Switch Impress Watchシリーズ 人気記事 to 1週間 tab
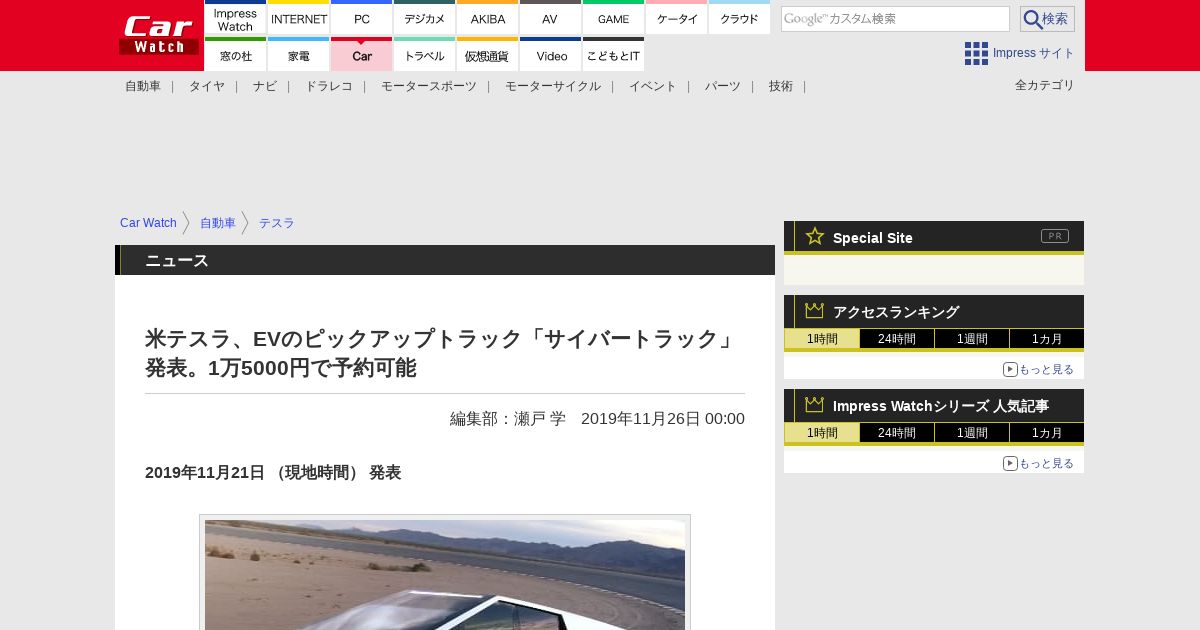The width and height of the screenshot is (1200, 630). 972,433
